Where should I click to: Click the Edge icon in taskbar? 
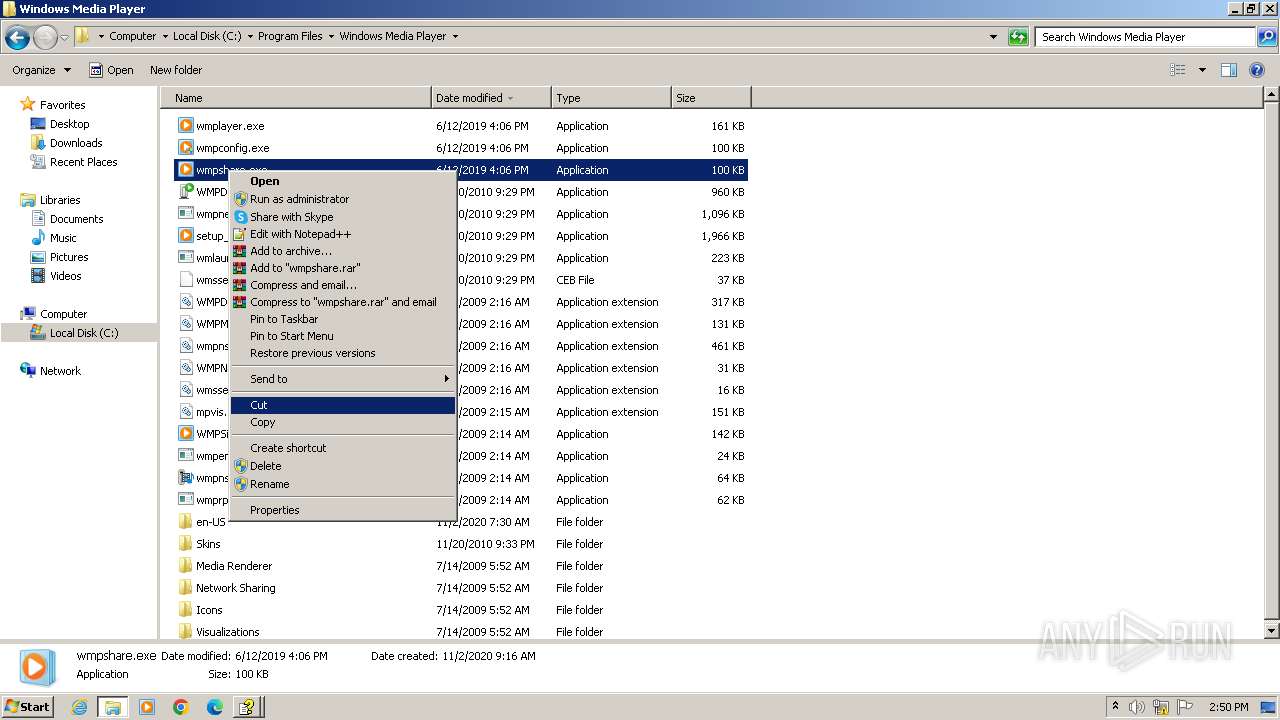[214, 707]
